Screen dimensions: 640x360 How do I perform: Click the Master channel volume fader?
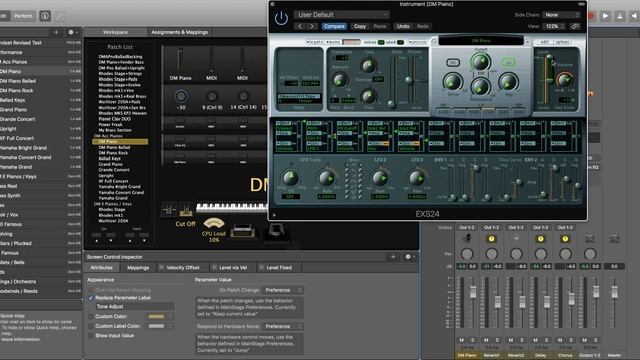pyautogui.click(x=614, y=291)
